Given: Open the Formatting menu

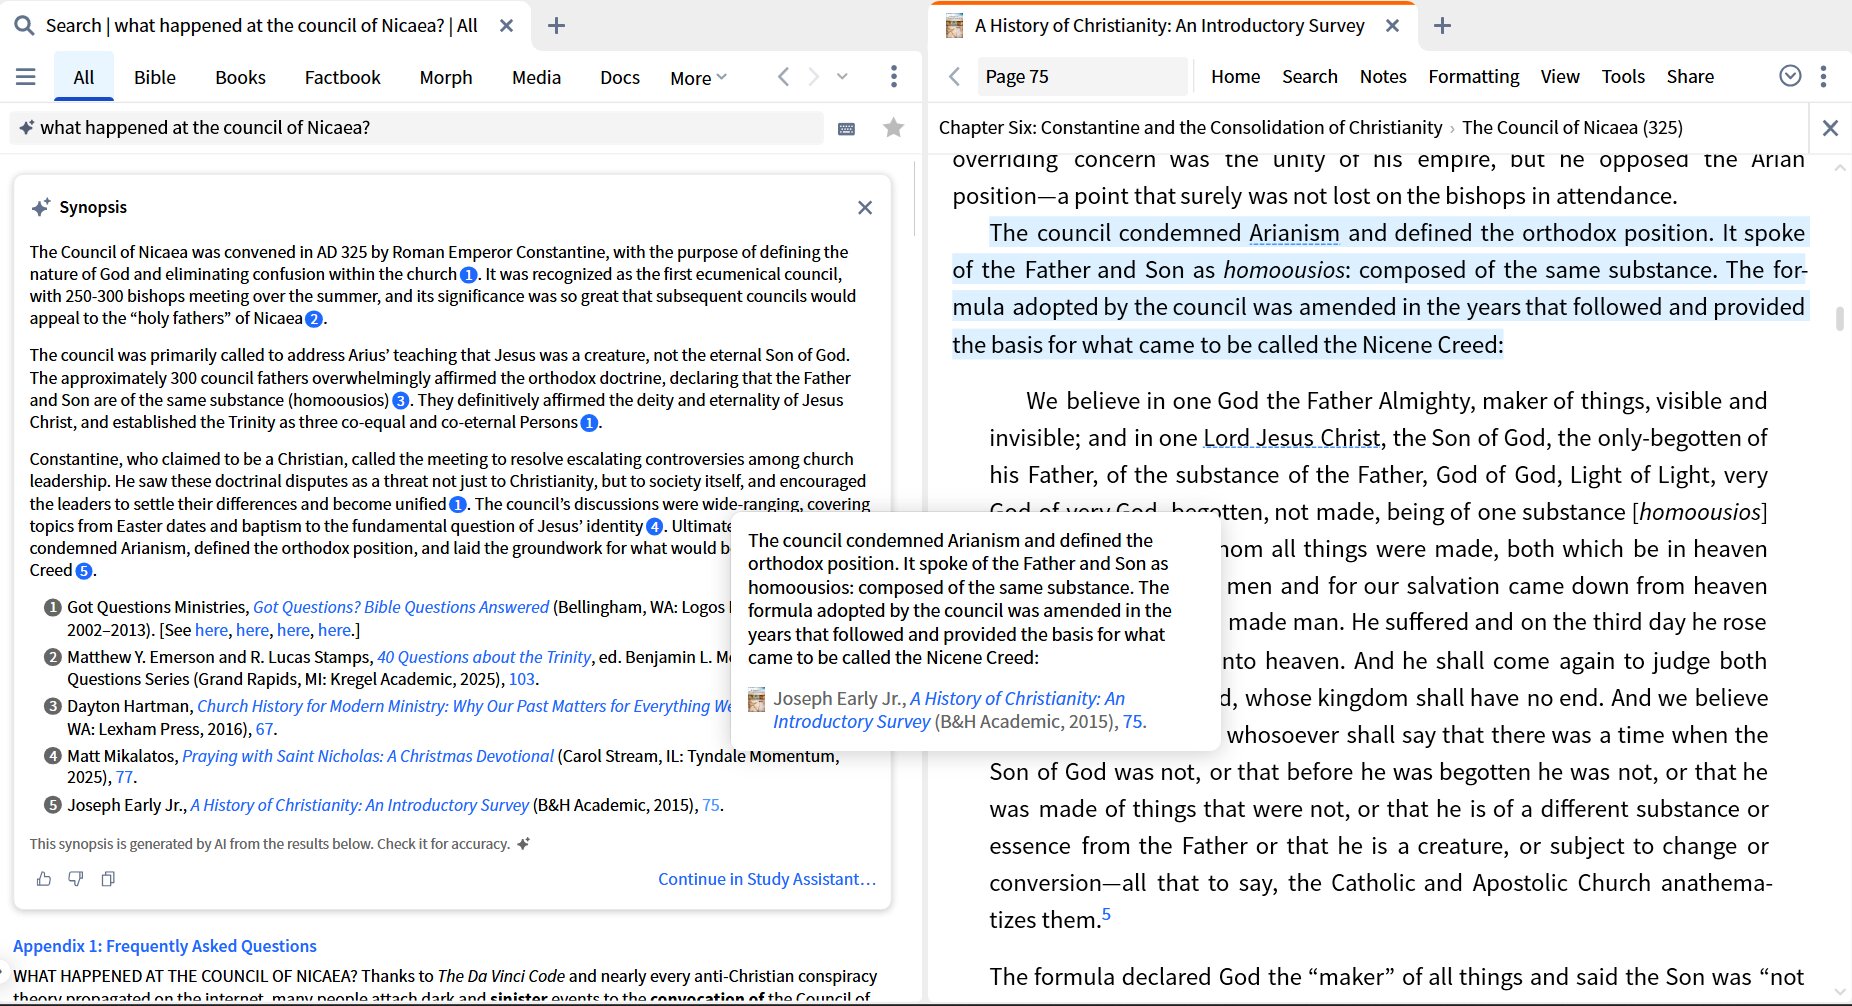Looking at the screenshot, I should 1473,77.
